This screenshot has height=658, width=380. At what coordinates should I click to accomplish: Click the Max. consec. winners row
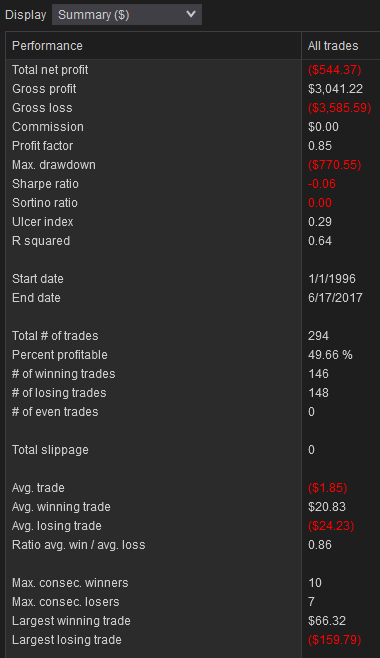click(x=193, y=583)
